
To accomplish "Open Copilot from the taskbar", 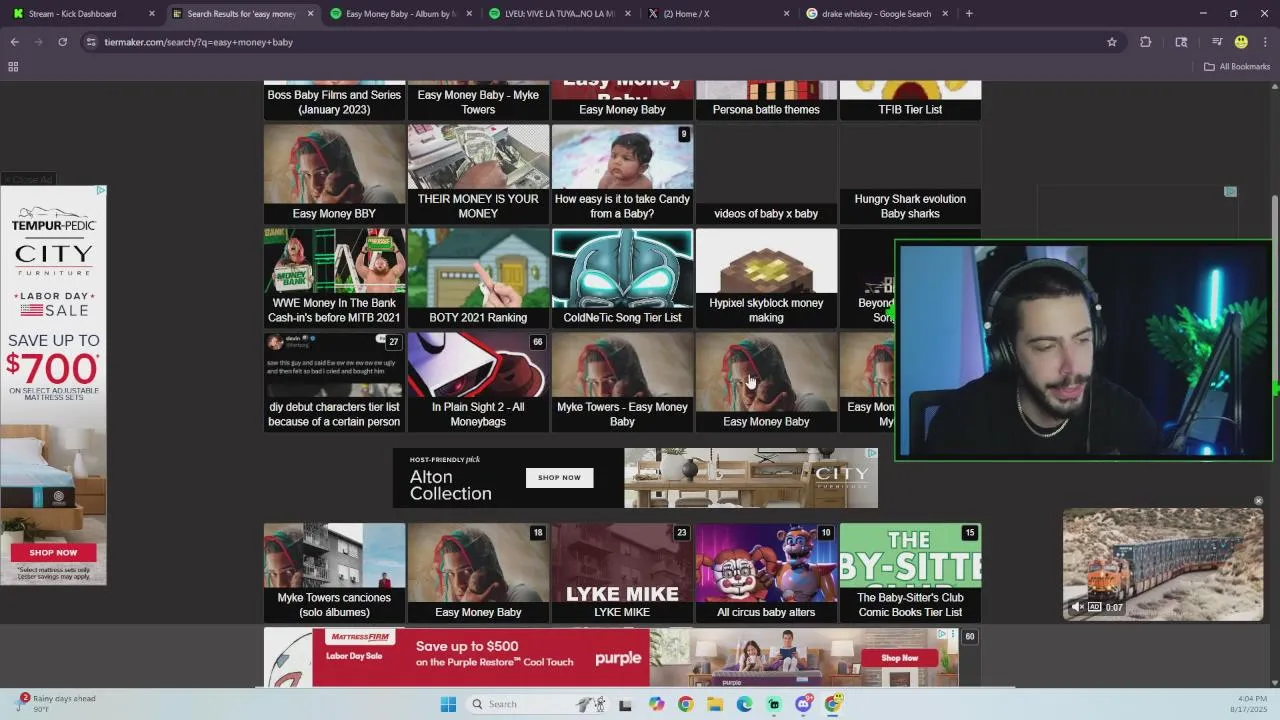I will click(656, 704).
